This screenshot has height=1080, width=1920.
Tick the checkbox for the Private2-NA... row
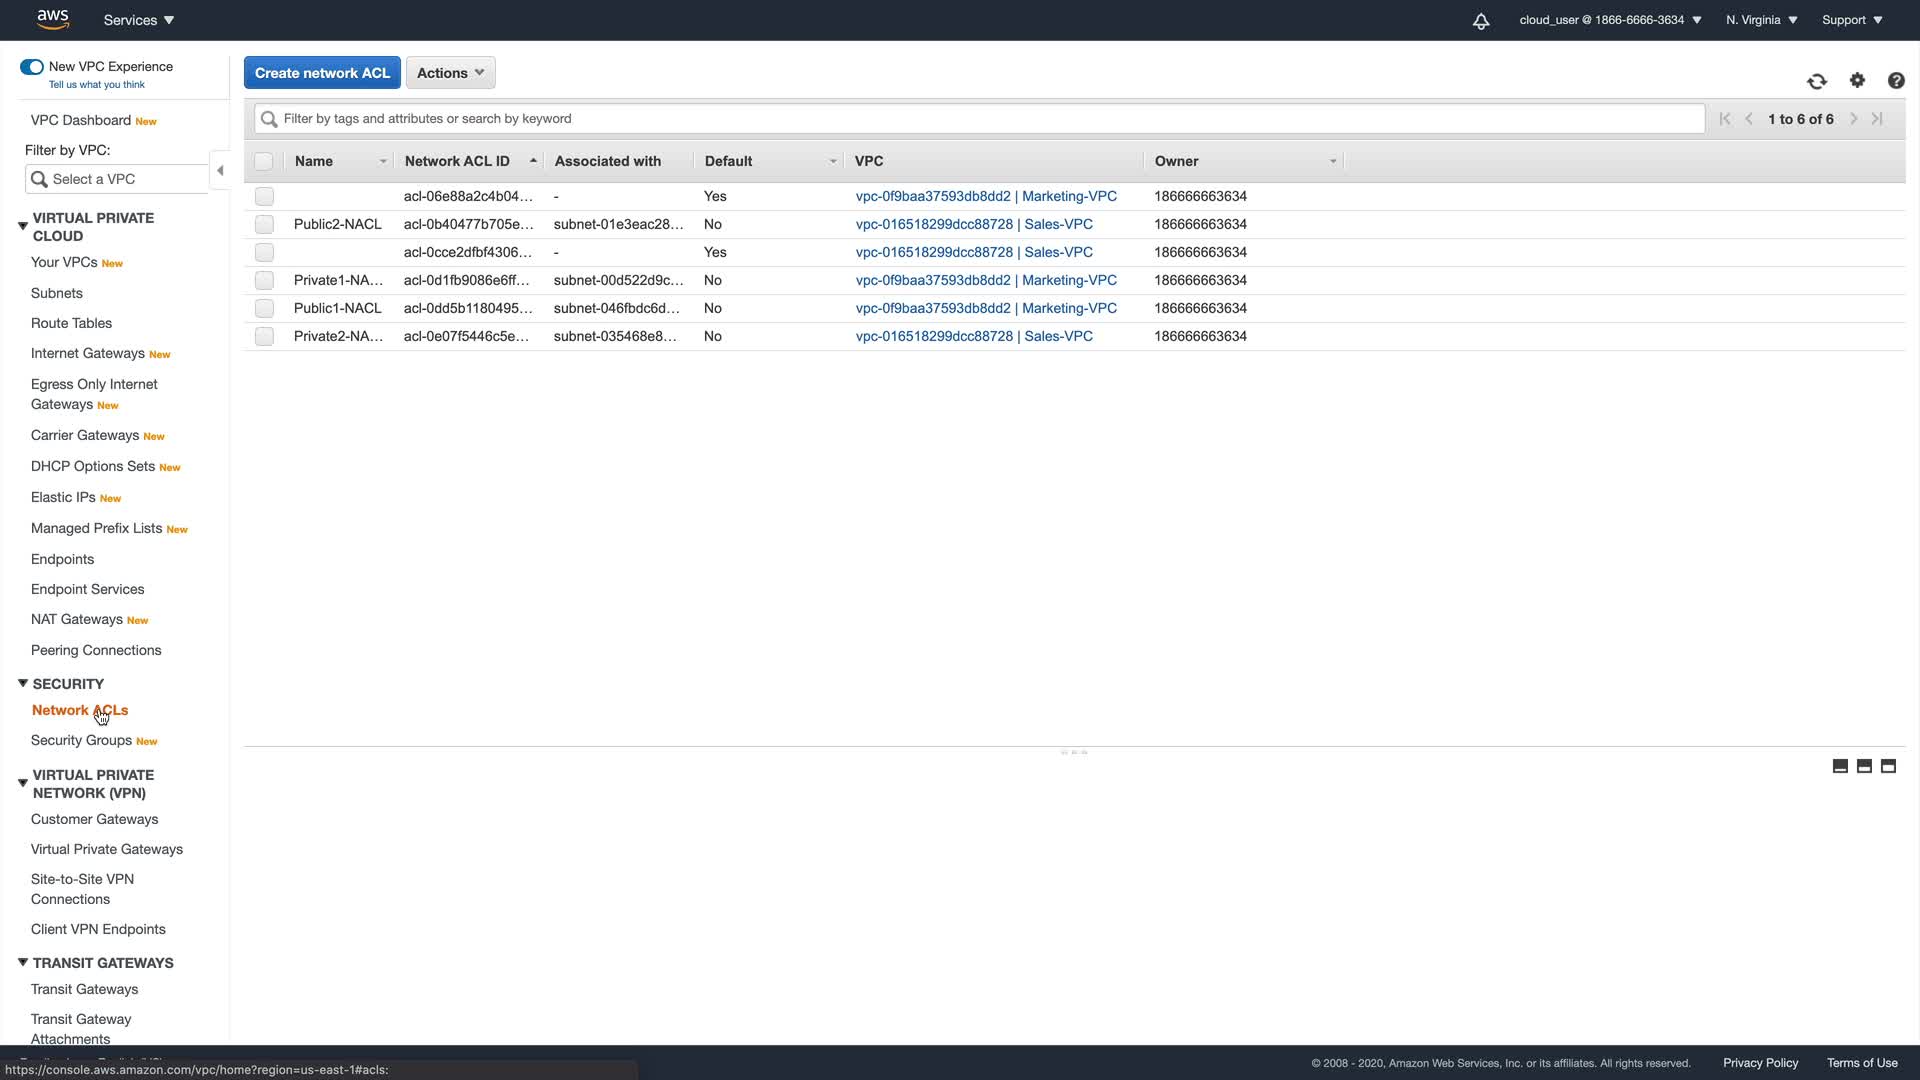click(x=264, y=336)
